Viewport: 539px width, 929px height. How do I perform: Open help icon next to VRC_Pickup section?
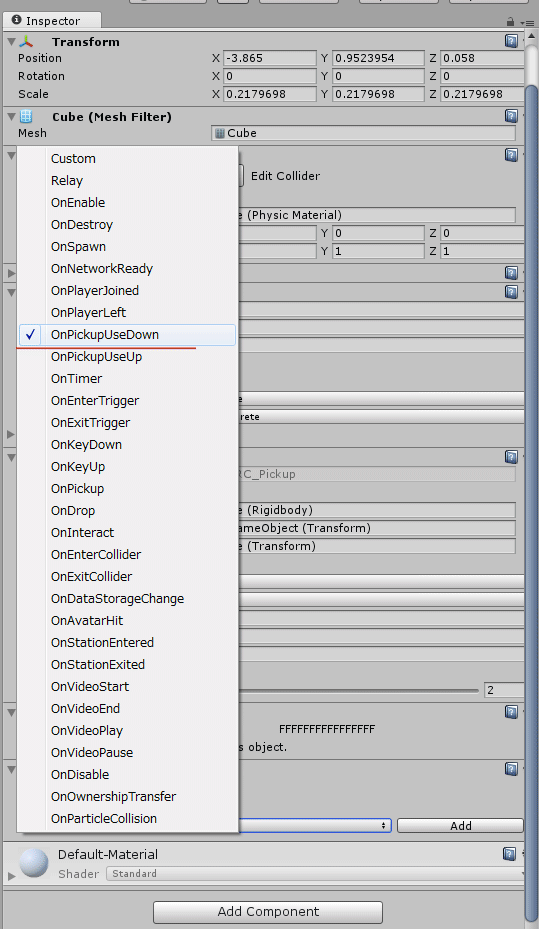pyautogui.click(x=511, y=457)
